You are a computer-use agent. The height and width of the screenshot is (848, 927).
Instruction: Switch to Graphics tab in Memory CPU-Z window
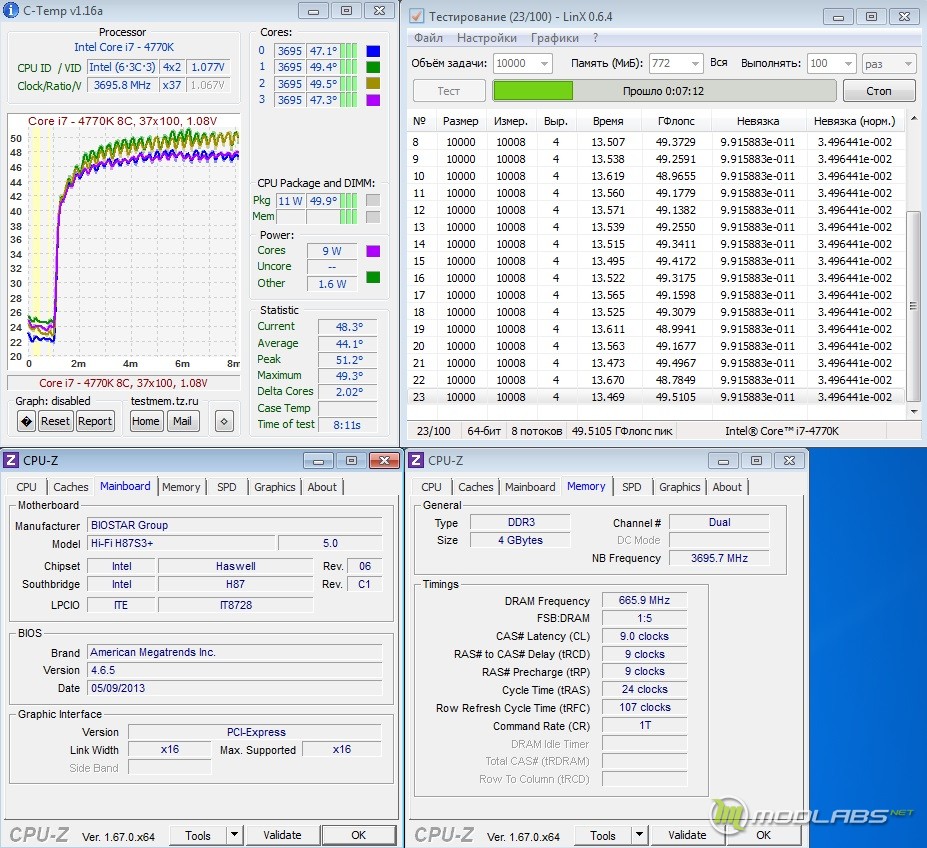pyautogui.click(x=679, y=487)
